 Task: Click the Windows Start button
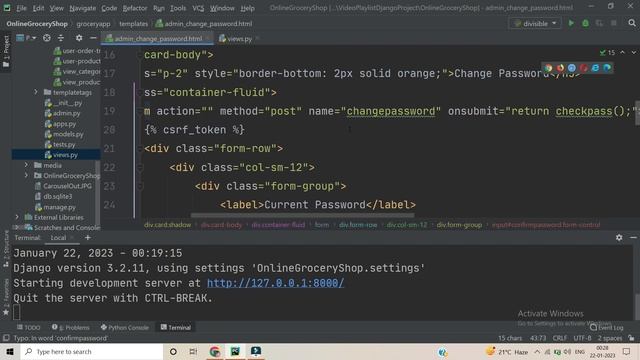coord(10,351)
